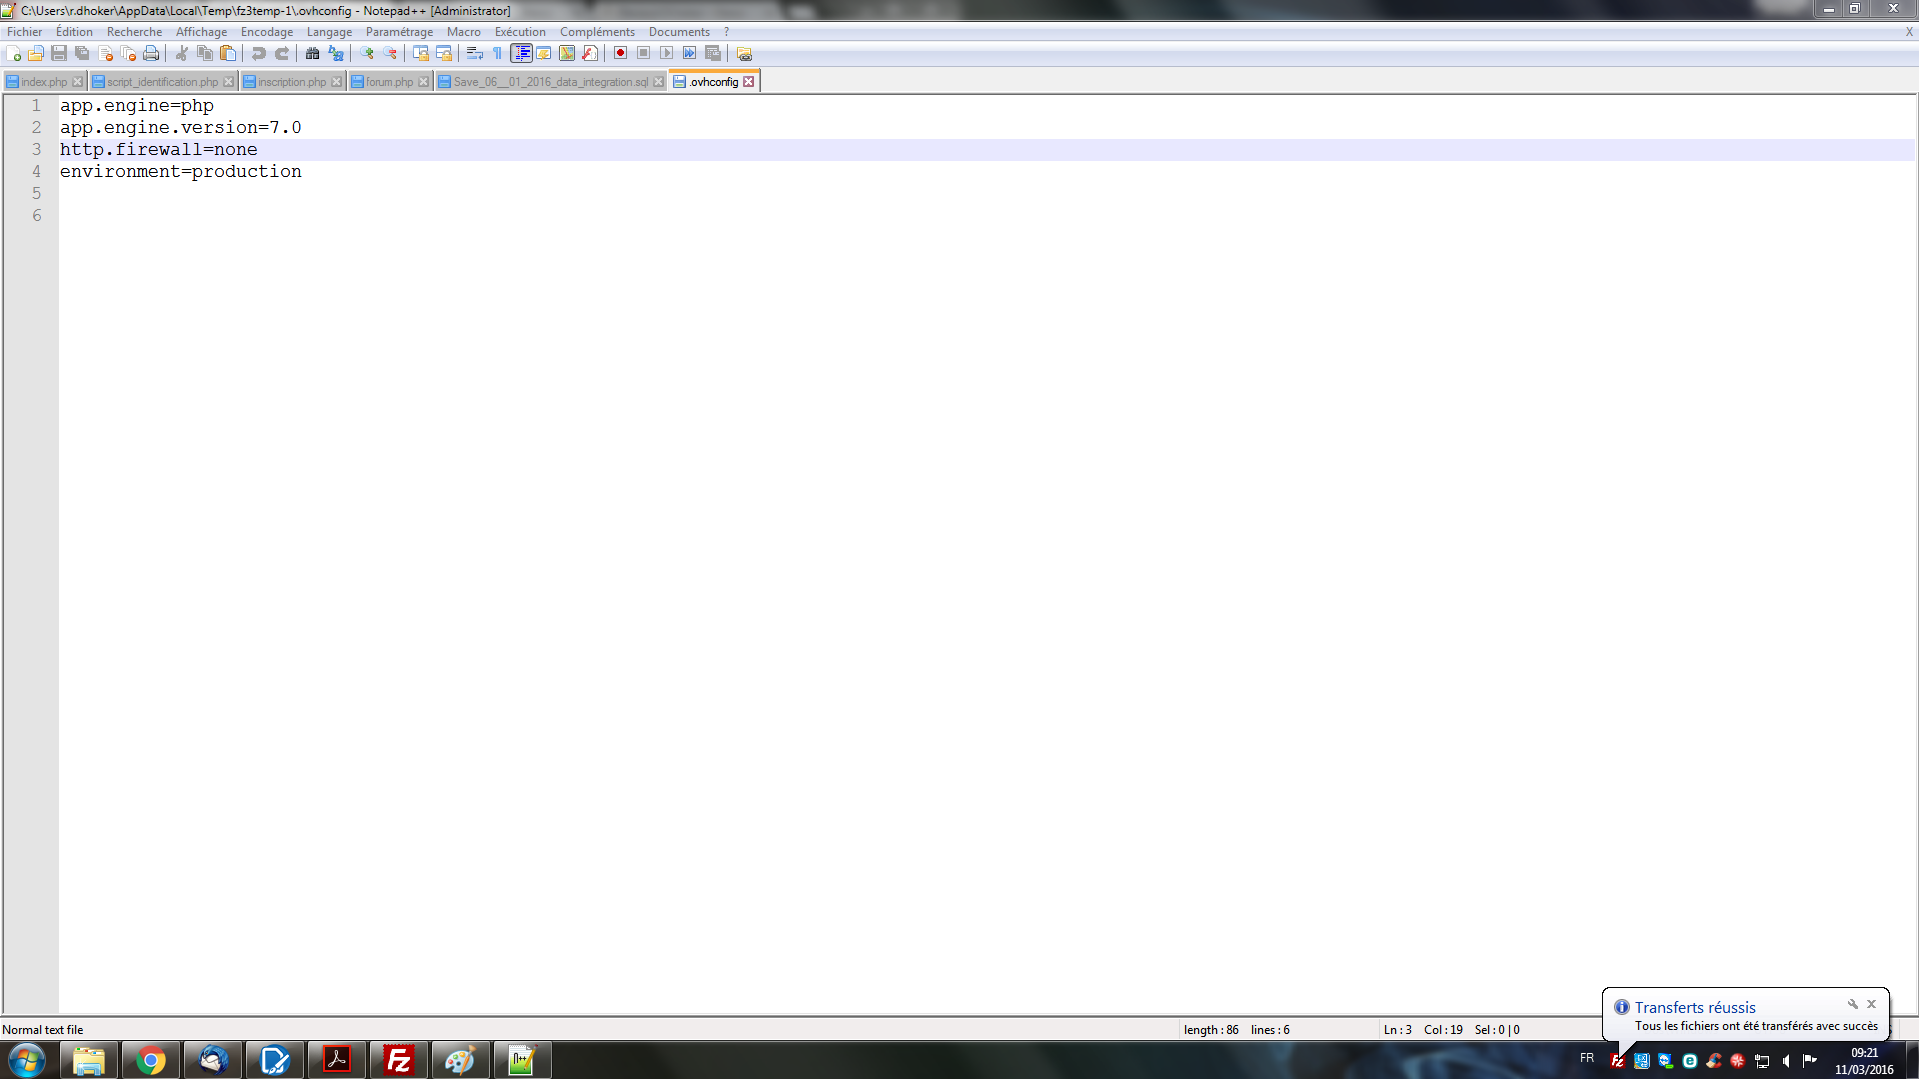Click the Cut scissors icon
The image size is (1919, 1079).
tap(182, 54)
